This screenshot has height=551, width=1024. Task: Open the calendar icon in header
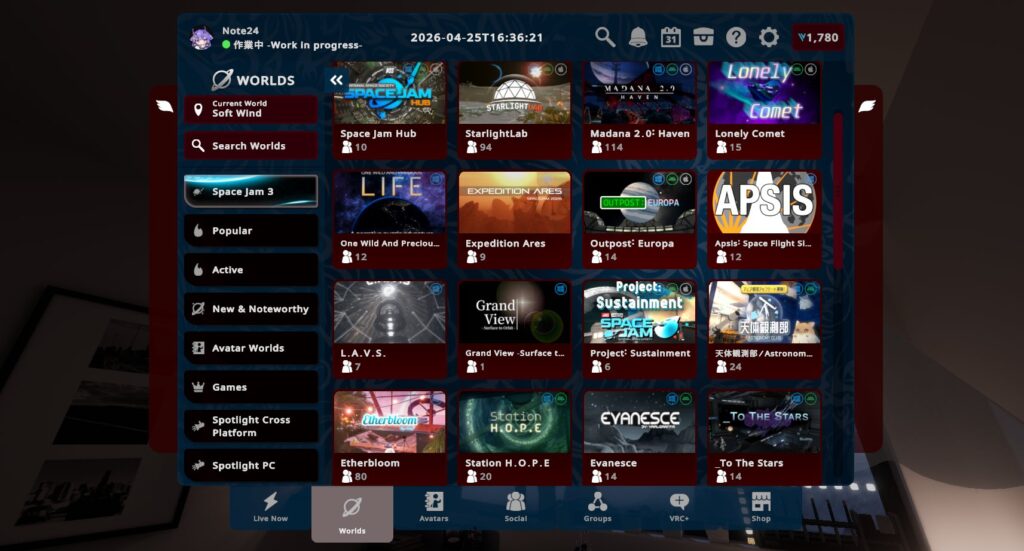671,38
